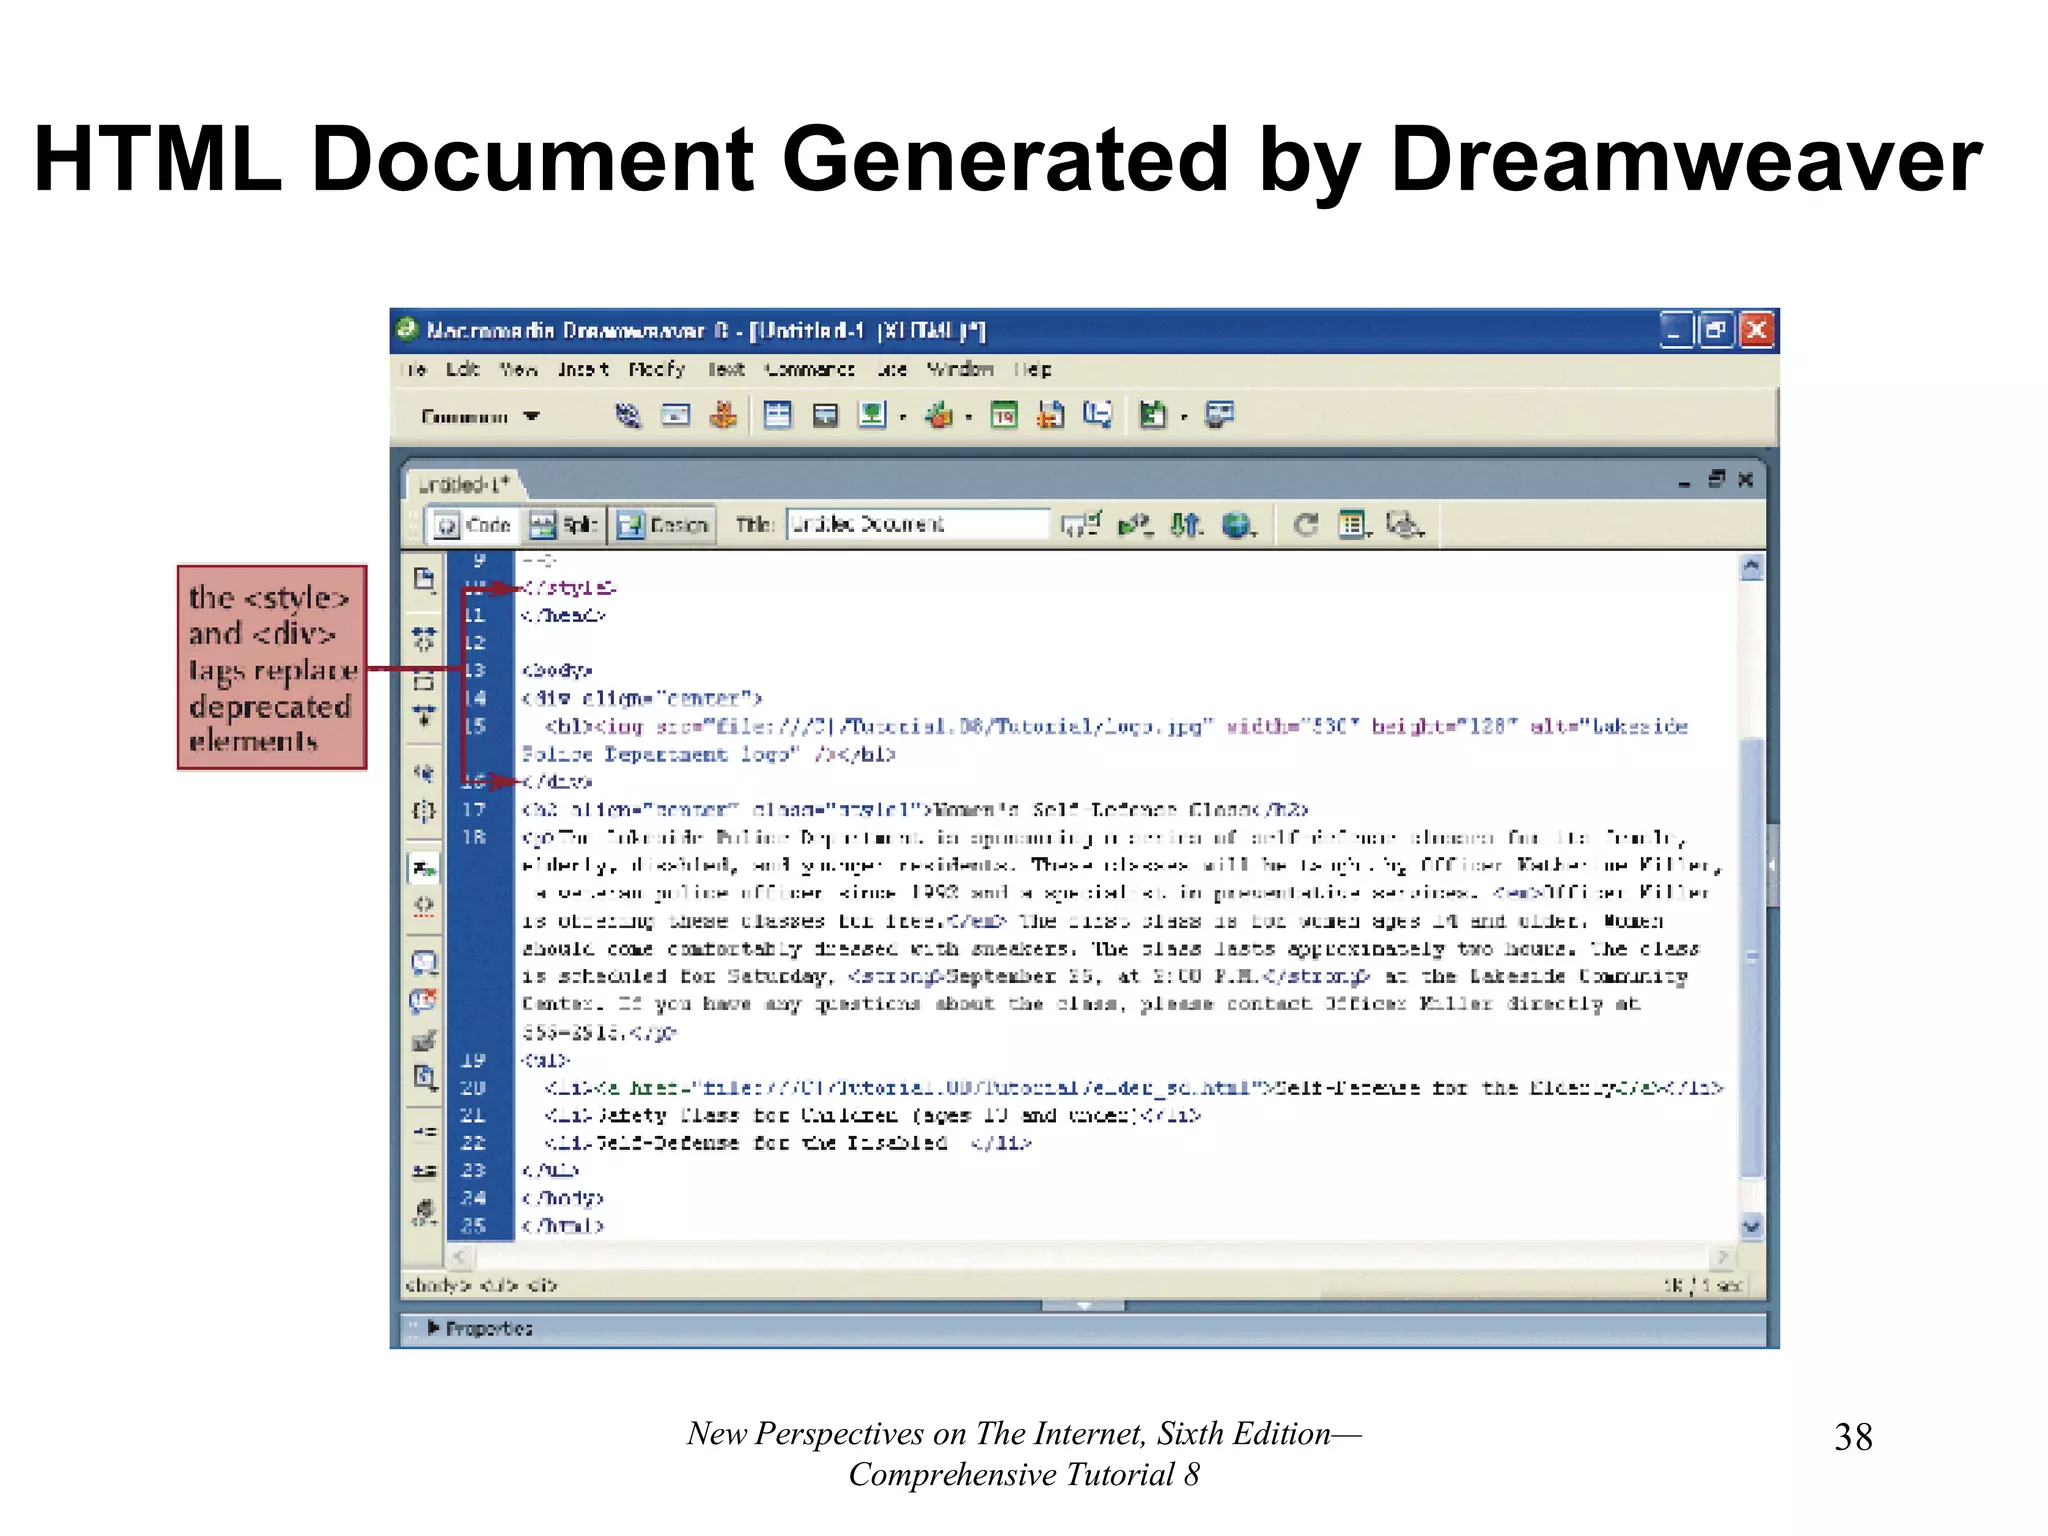Click the Apply Comment icon
Image resolution: width=2048 pixels, height=1536 pixels.
(424, 963)
